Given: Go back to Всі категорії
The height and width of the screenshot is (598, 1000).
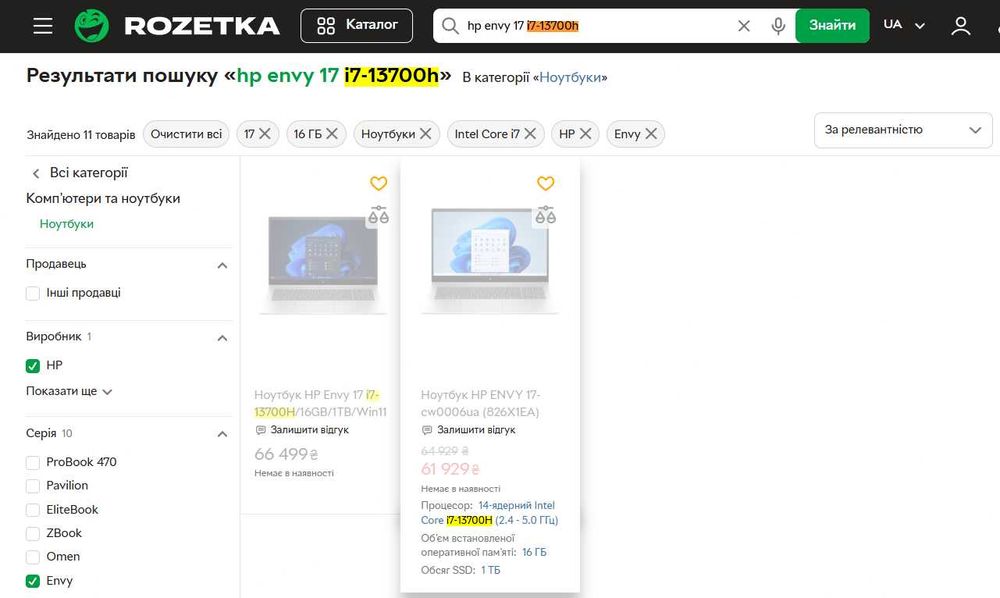Looking at the screenshot, I should (x=80, y=173).
